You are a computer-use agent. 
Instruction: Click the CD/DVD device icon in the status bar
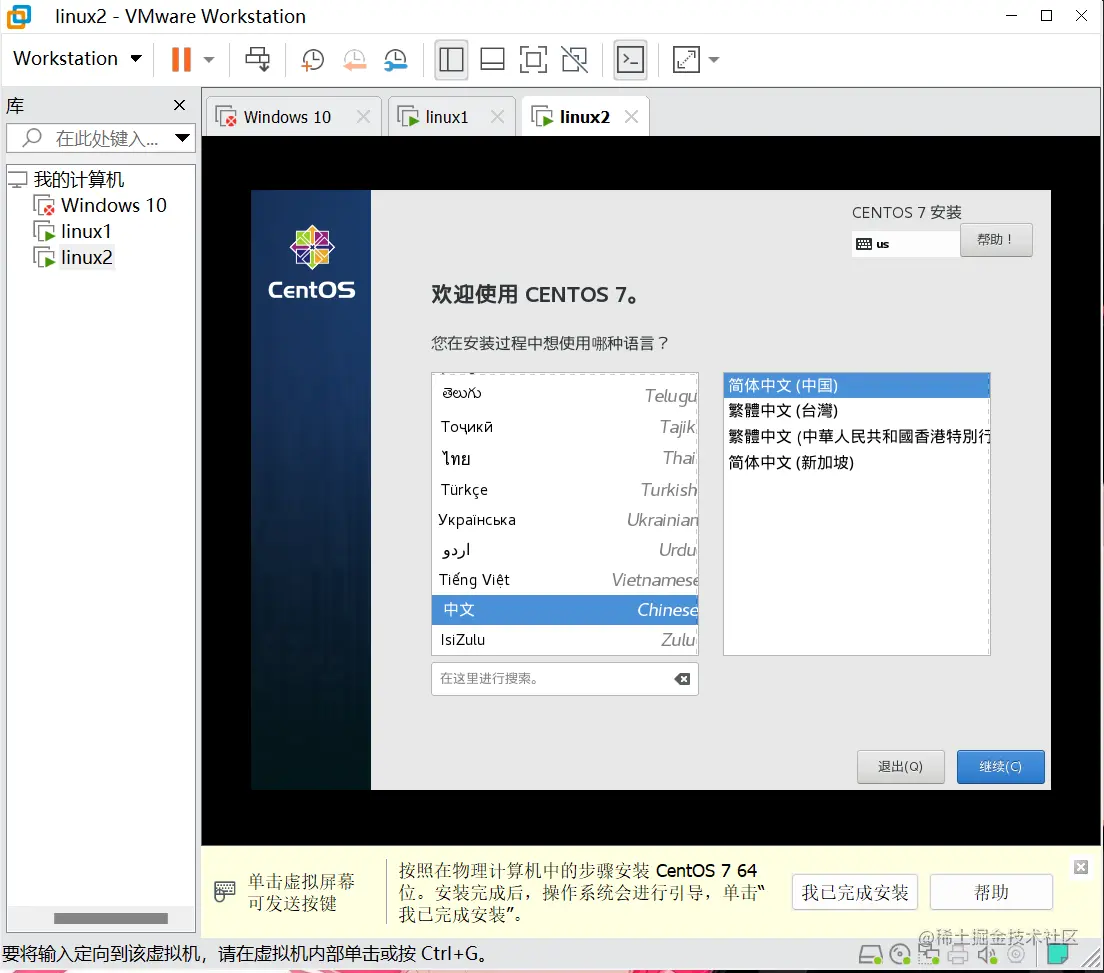[899, 955]
